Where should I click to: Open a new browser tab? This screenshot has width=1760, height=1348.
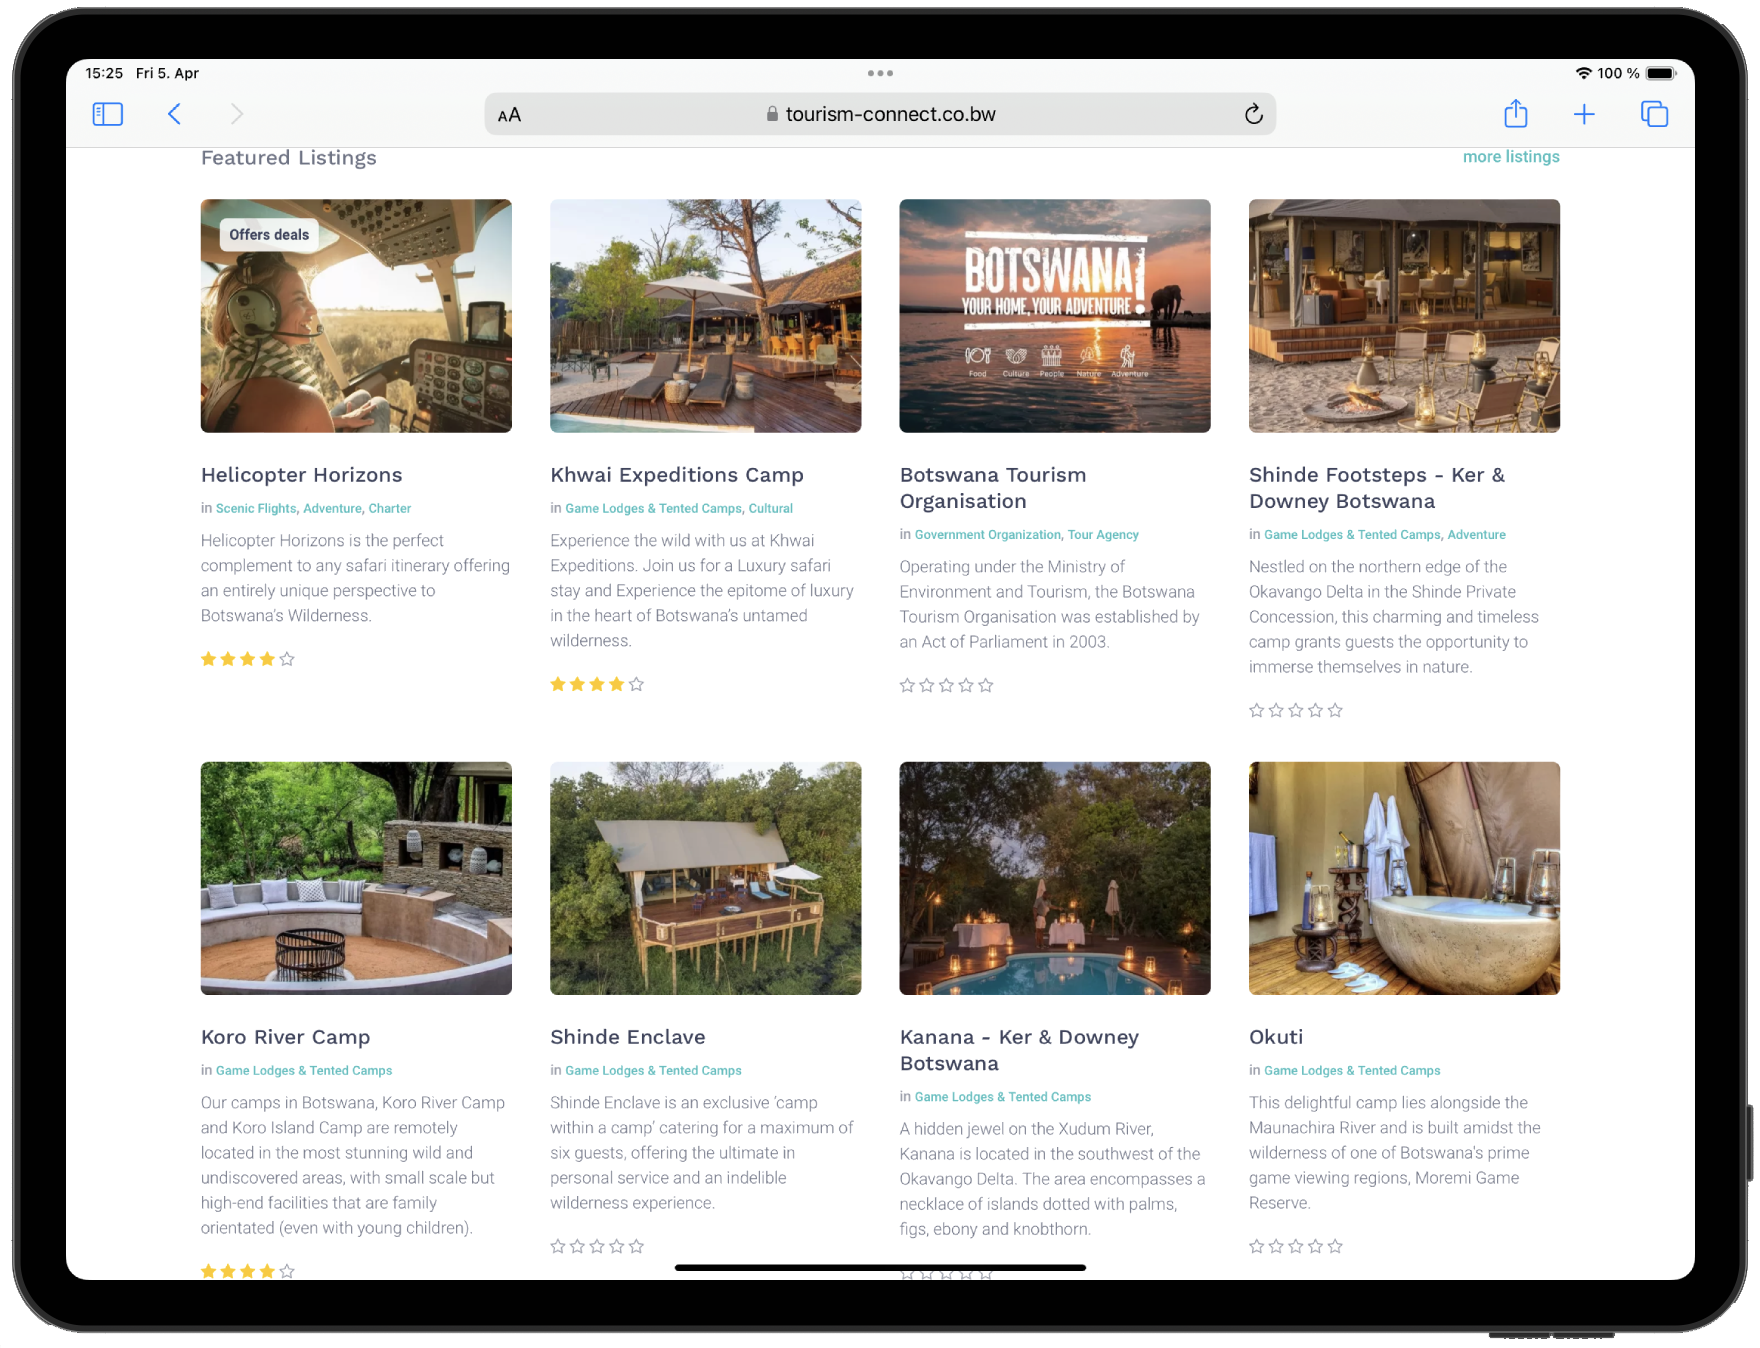pos(1585,114)
